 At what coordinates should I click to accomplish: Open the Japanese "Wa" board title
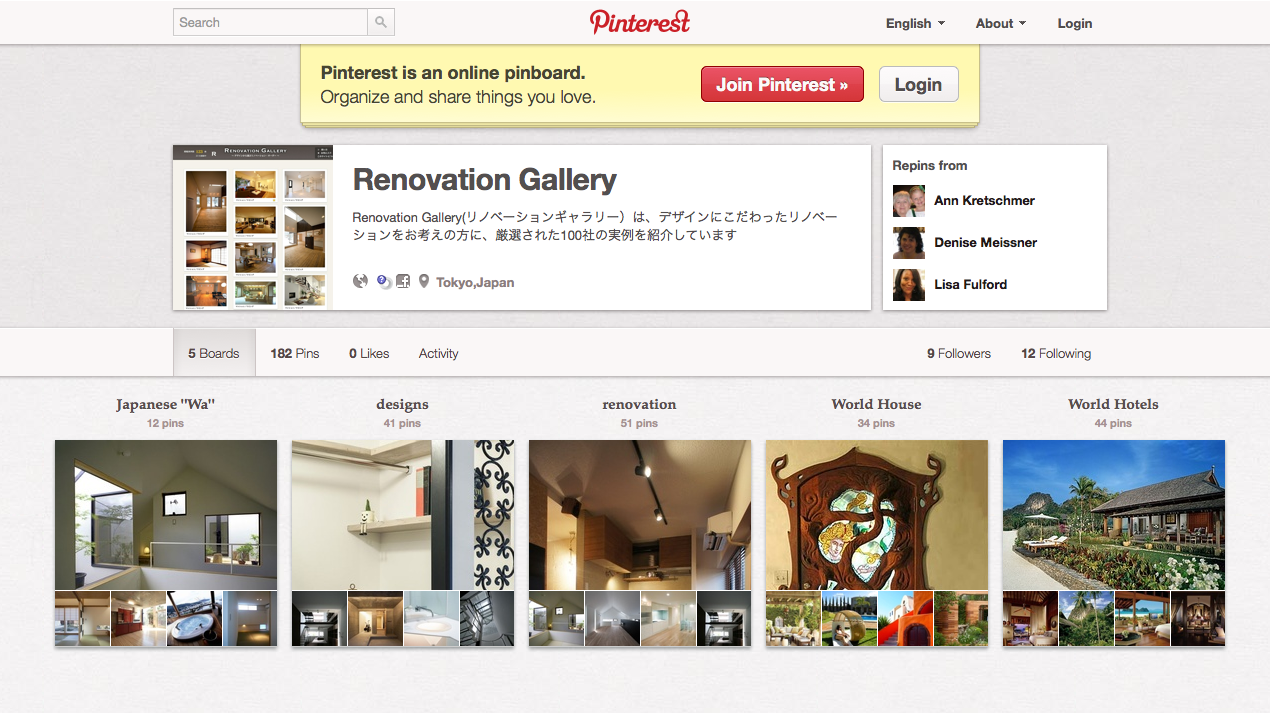click(x=166, y=404)
